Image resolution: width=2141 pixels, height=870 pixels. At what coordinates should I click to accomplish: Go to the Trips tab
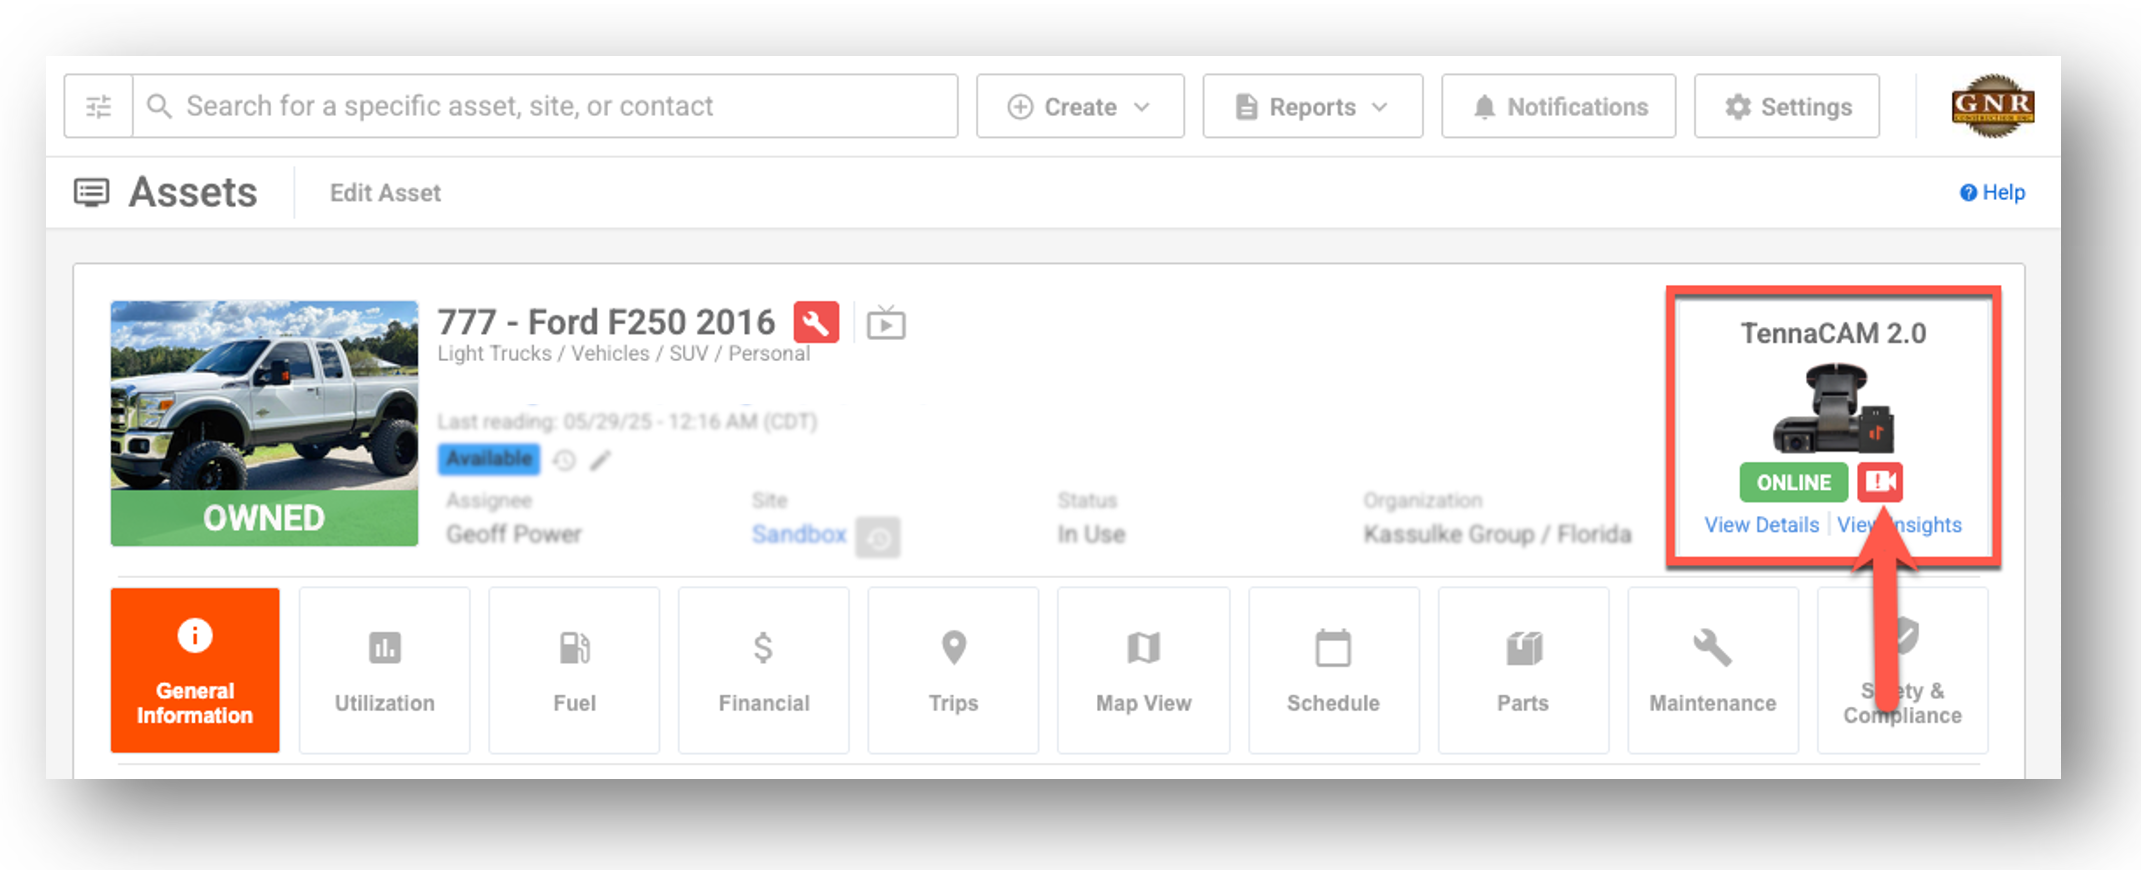pos(953,670)
